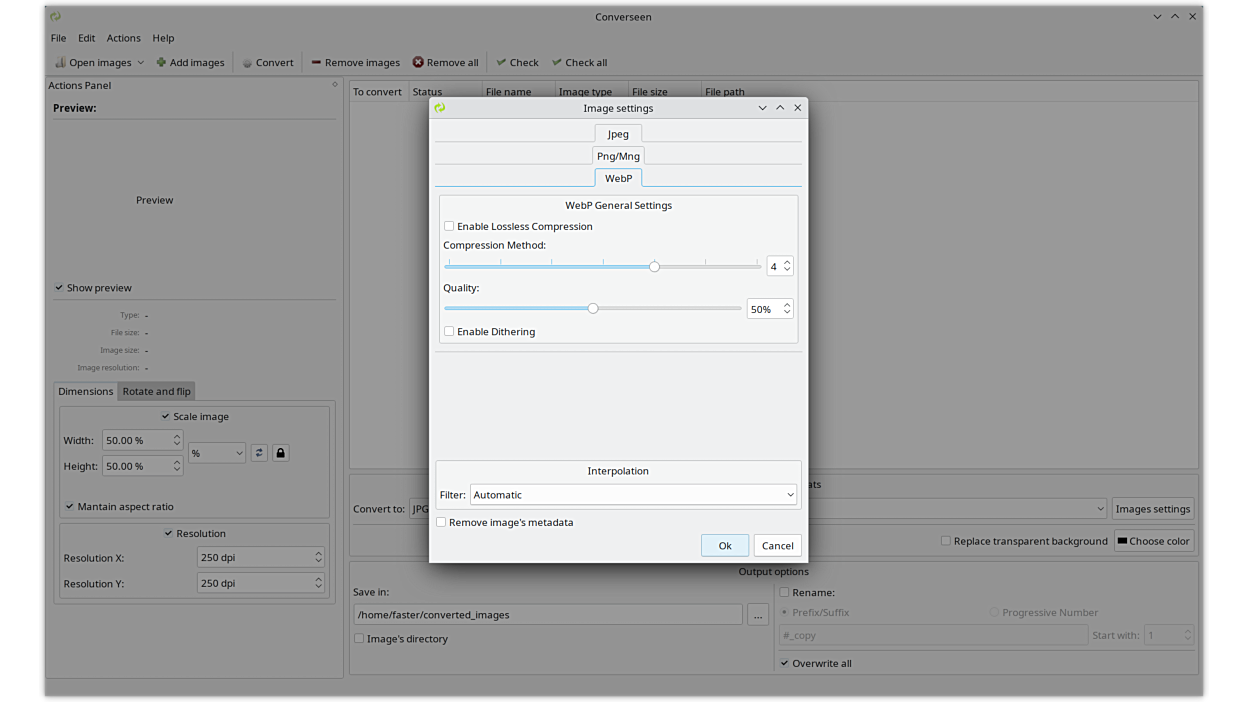Select the Png/Mng tab
Screen dimensions: 1248x702
pos(618,156)
